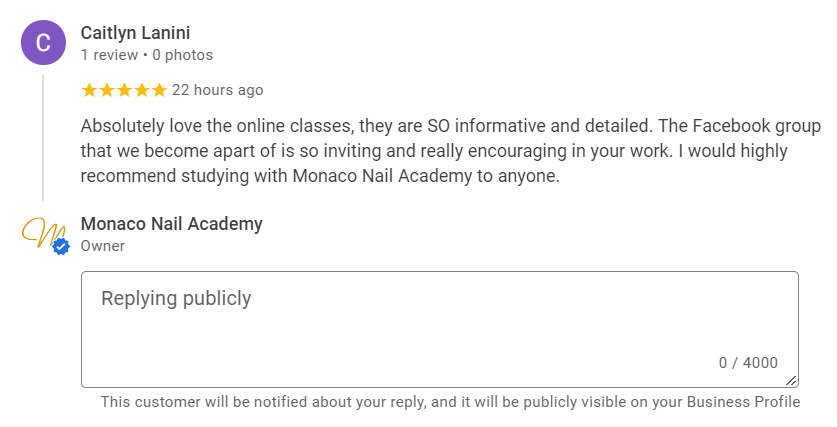Viewport: 837px width, 427px height.
Task: Click the second star of the rating
Action: pos(107,90)
